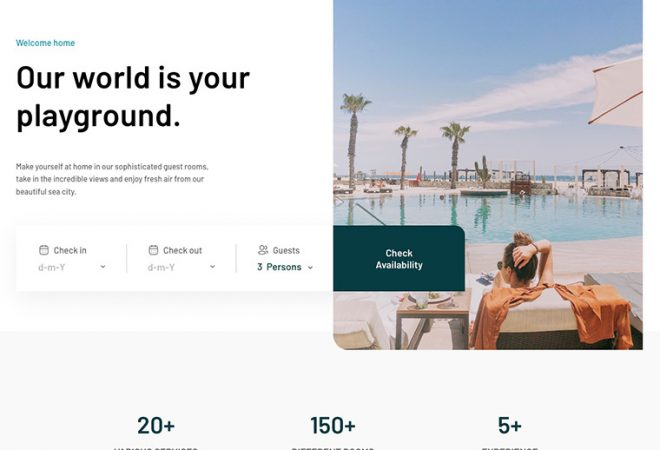Click the Check in label
660x450 pixels.
click(x=70, y=250)
